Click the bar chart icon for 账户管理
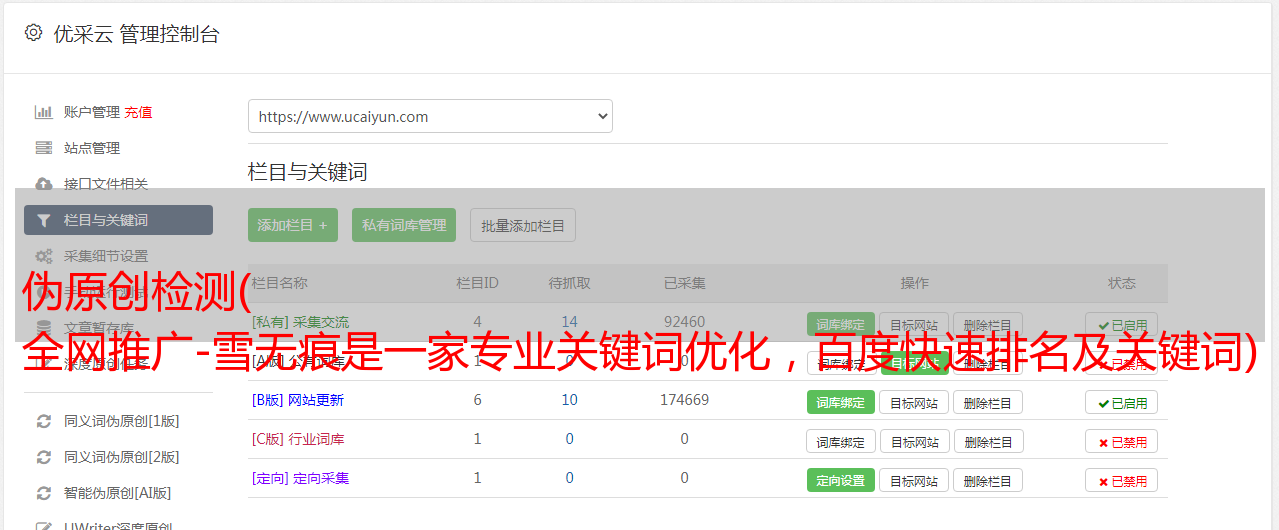 coord(44,112)
